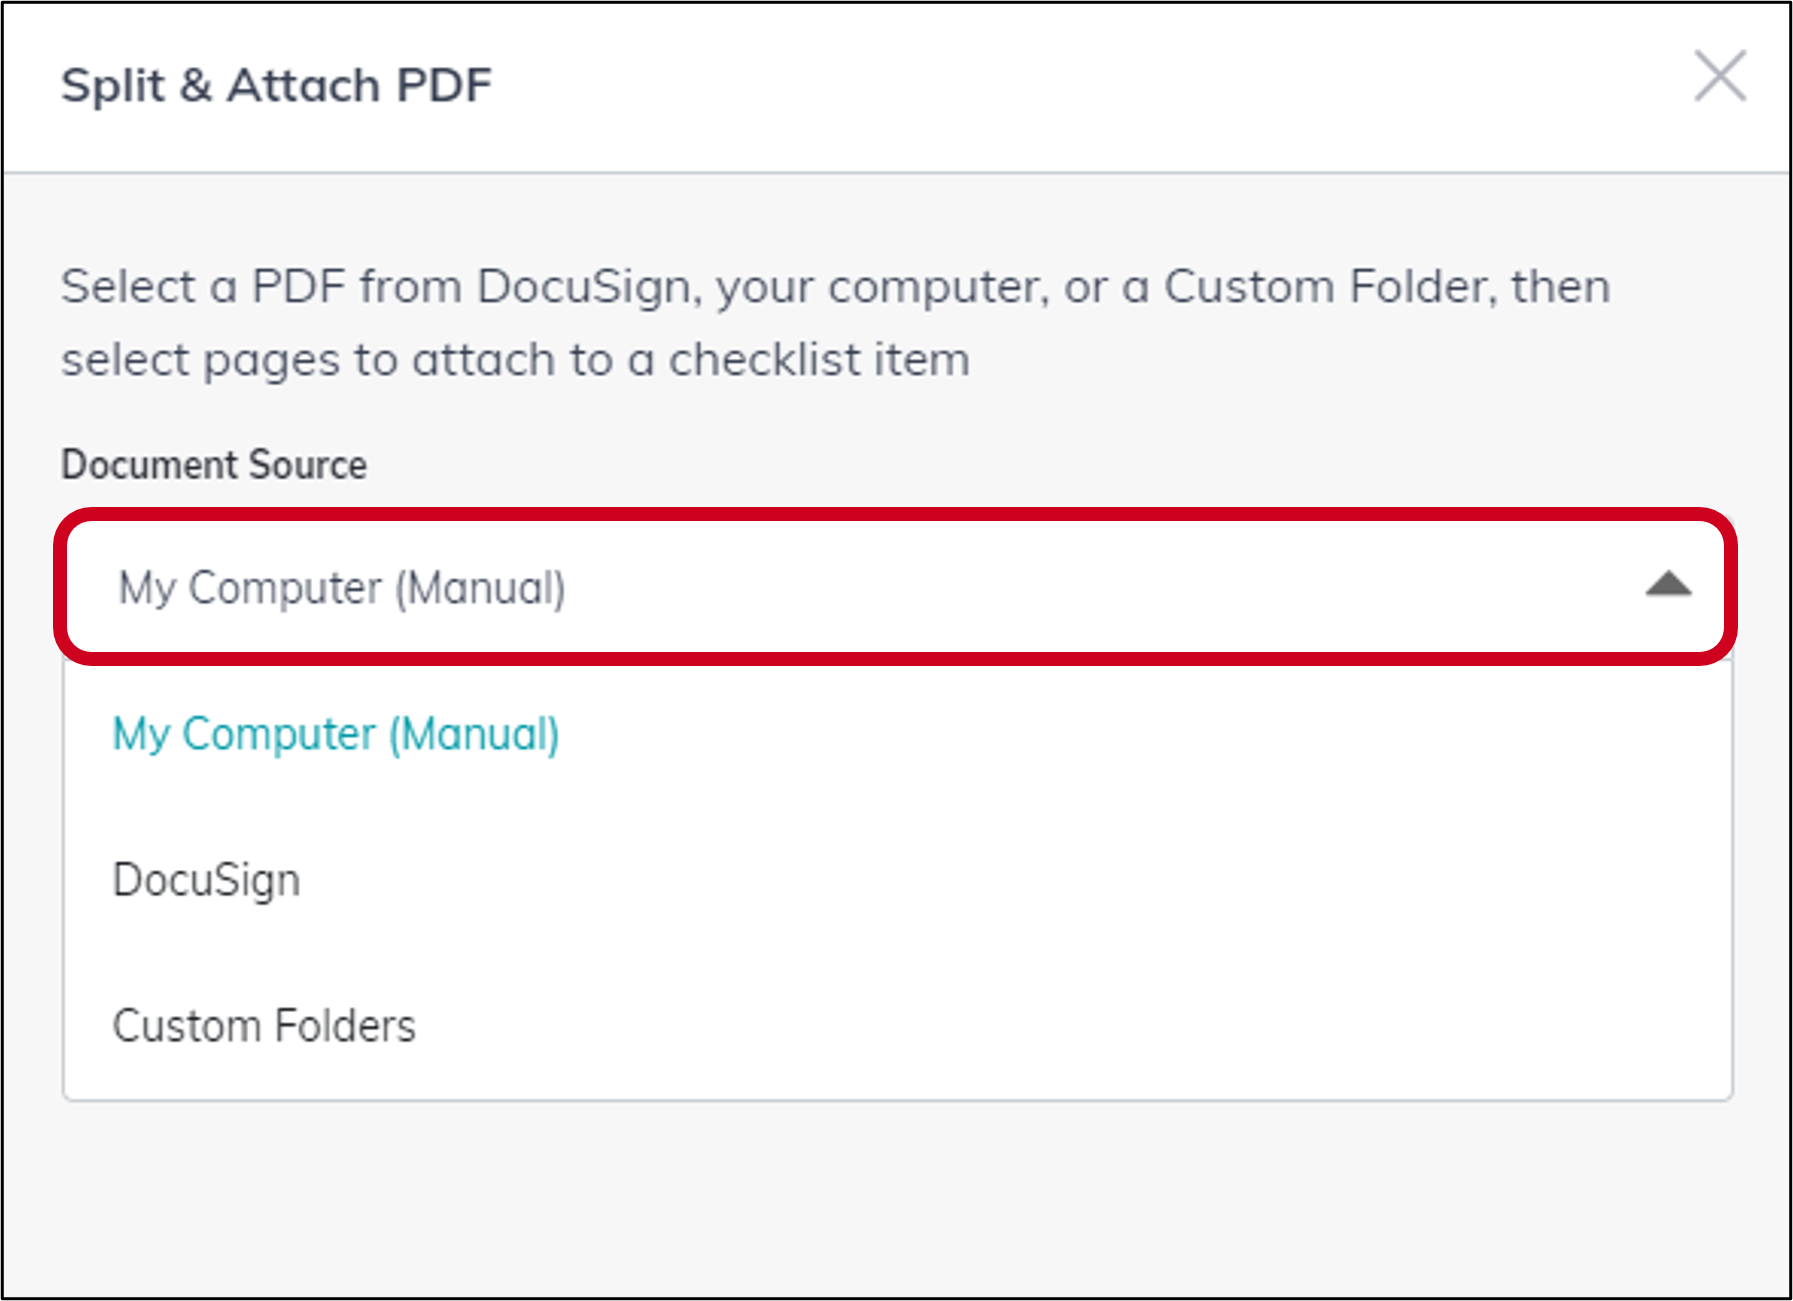Select the DocuSign option from the list

tap(897, 880)
